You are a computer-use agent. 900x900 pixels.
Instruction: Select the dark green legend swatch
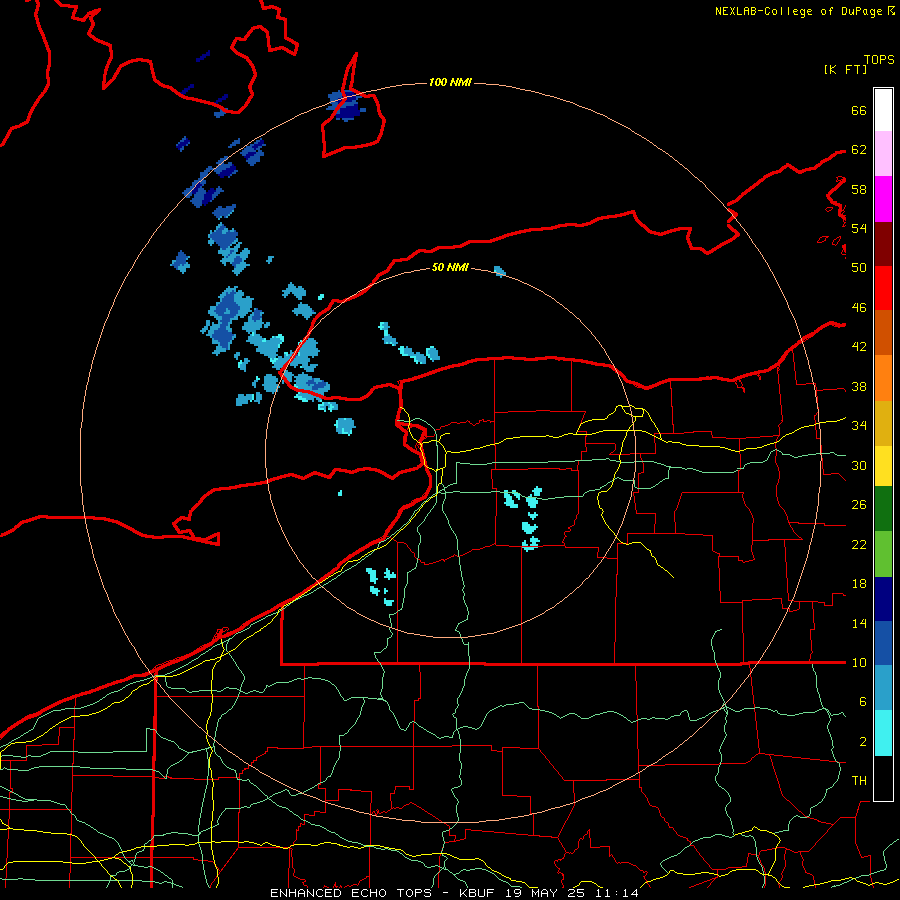[883, 509]
